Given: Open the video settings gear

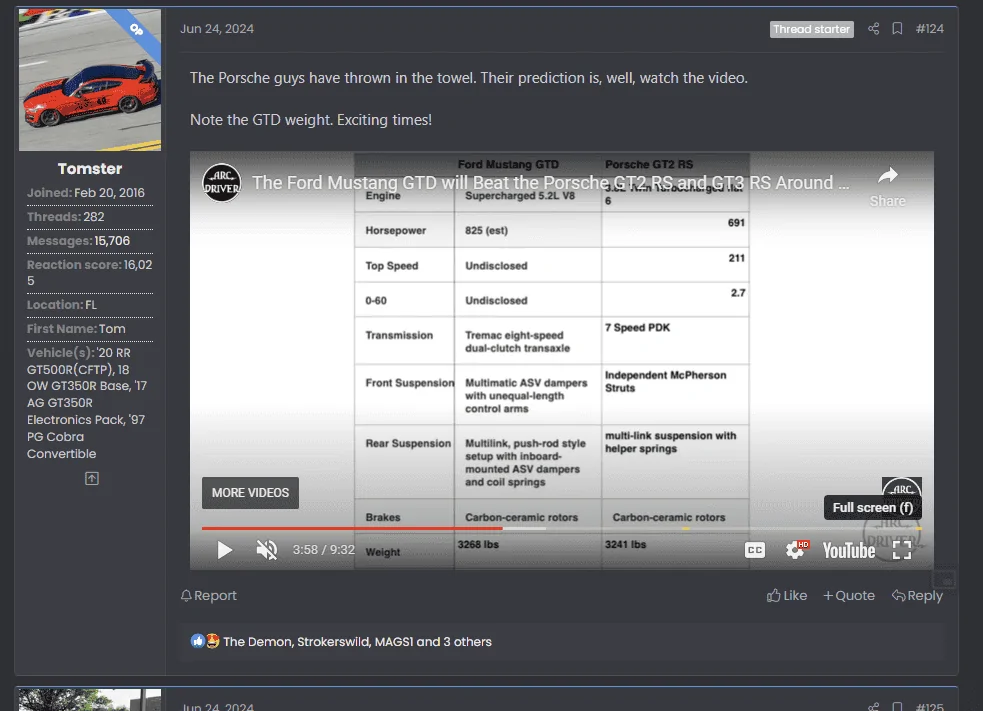Looking at the screenshot, I should (x=796, y=550).
